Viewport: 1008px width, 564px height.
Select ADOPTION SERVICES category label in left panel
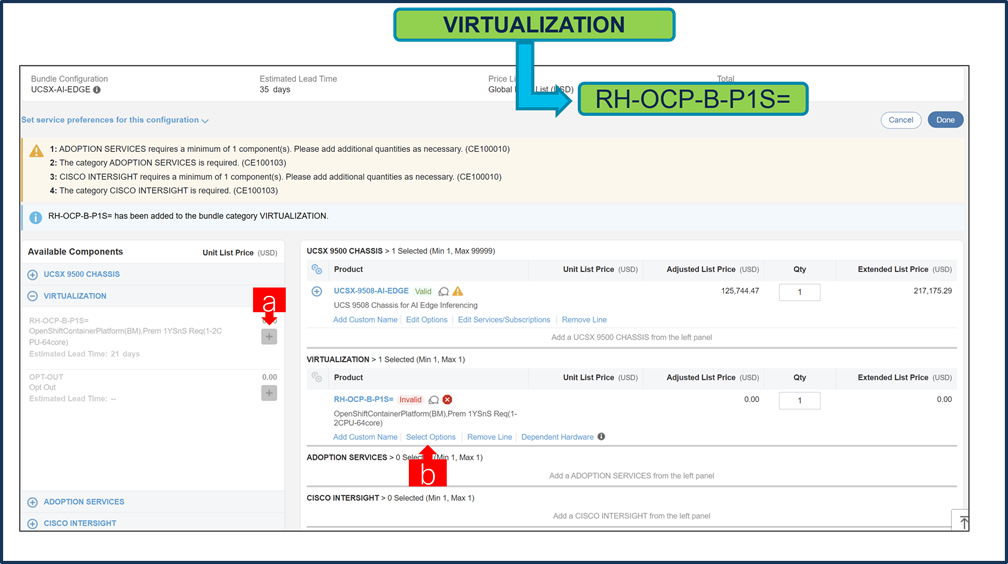point(84,502)
